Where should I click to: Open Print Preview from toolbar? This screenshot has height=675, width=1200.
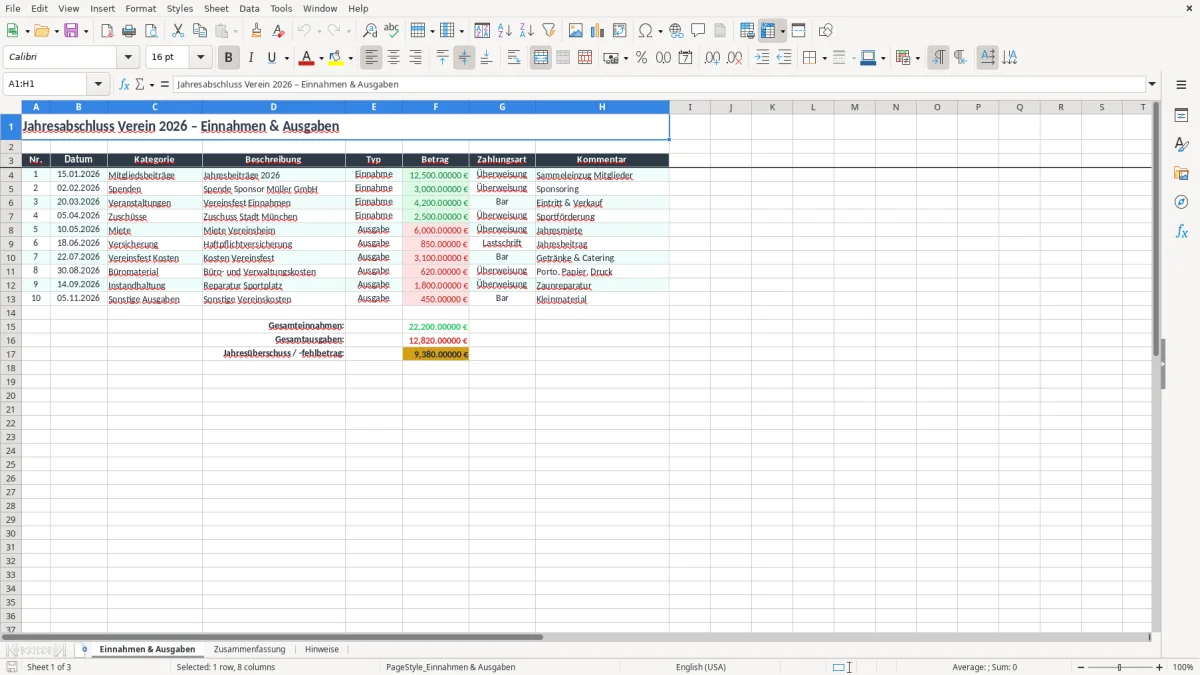(151, 31)
